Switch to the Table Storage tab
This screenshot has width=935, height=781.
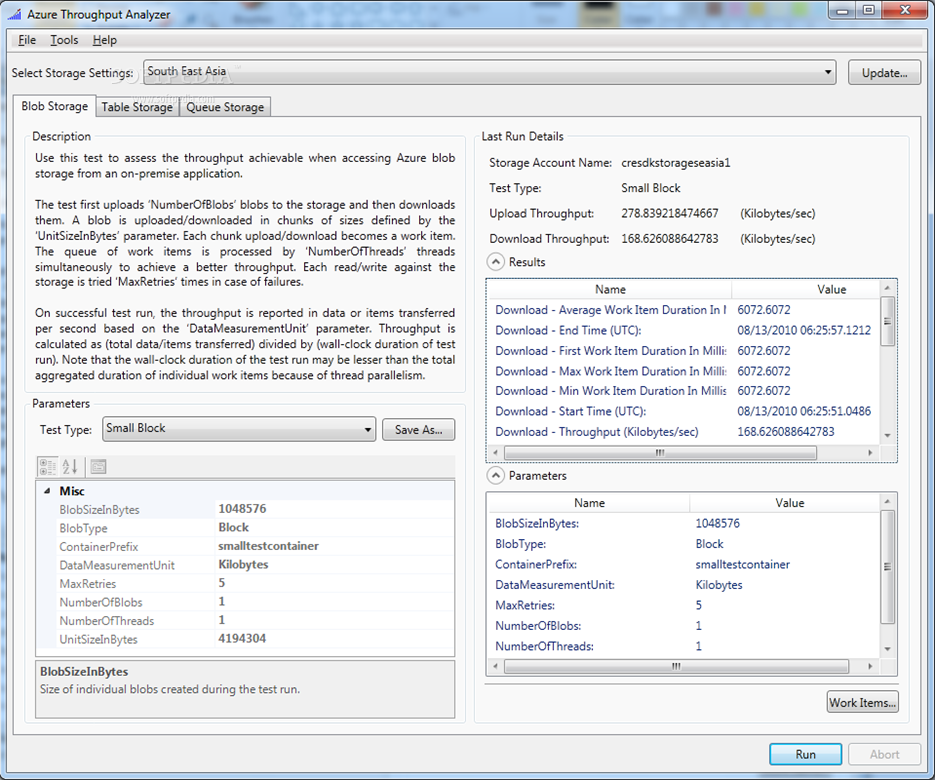tap(137, 107)
